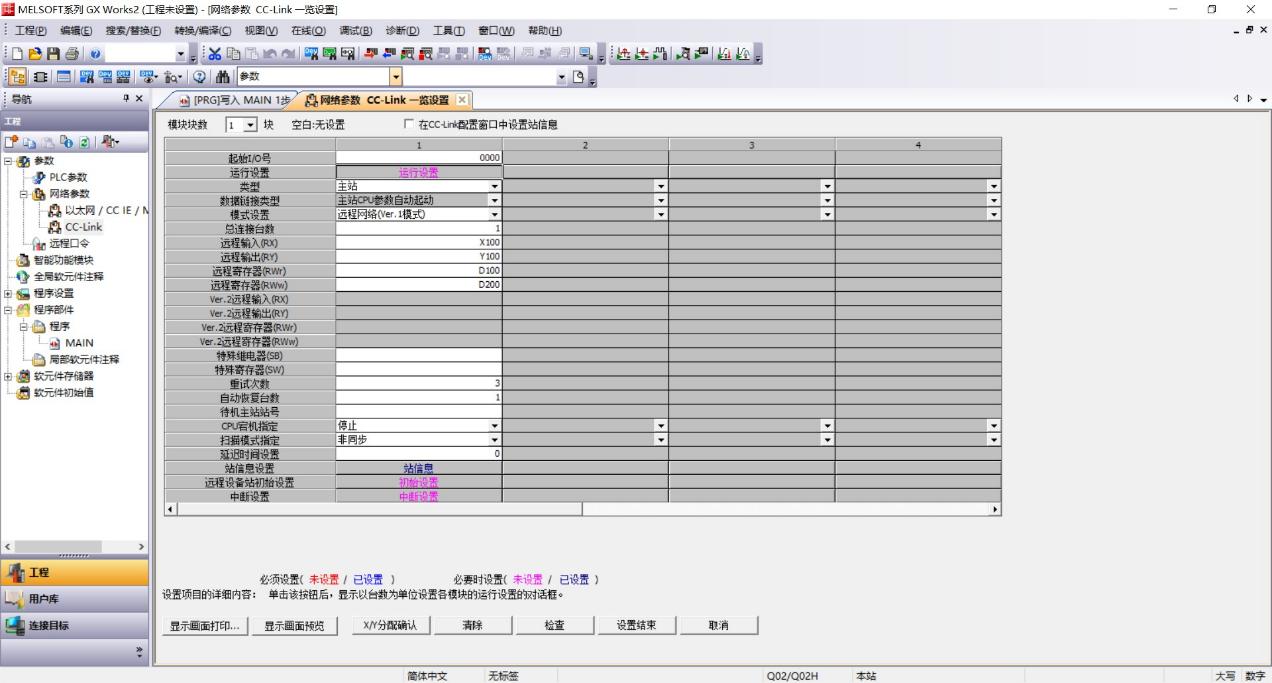Open the module count dropdown

(250, 125)
